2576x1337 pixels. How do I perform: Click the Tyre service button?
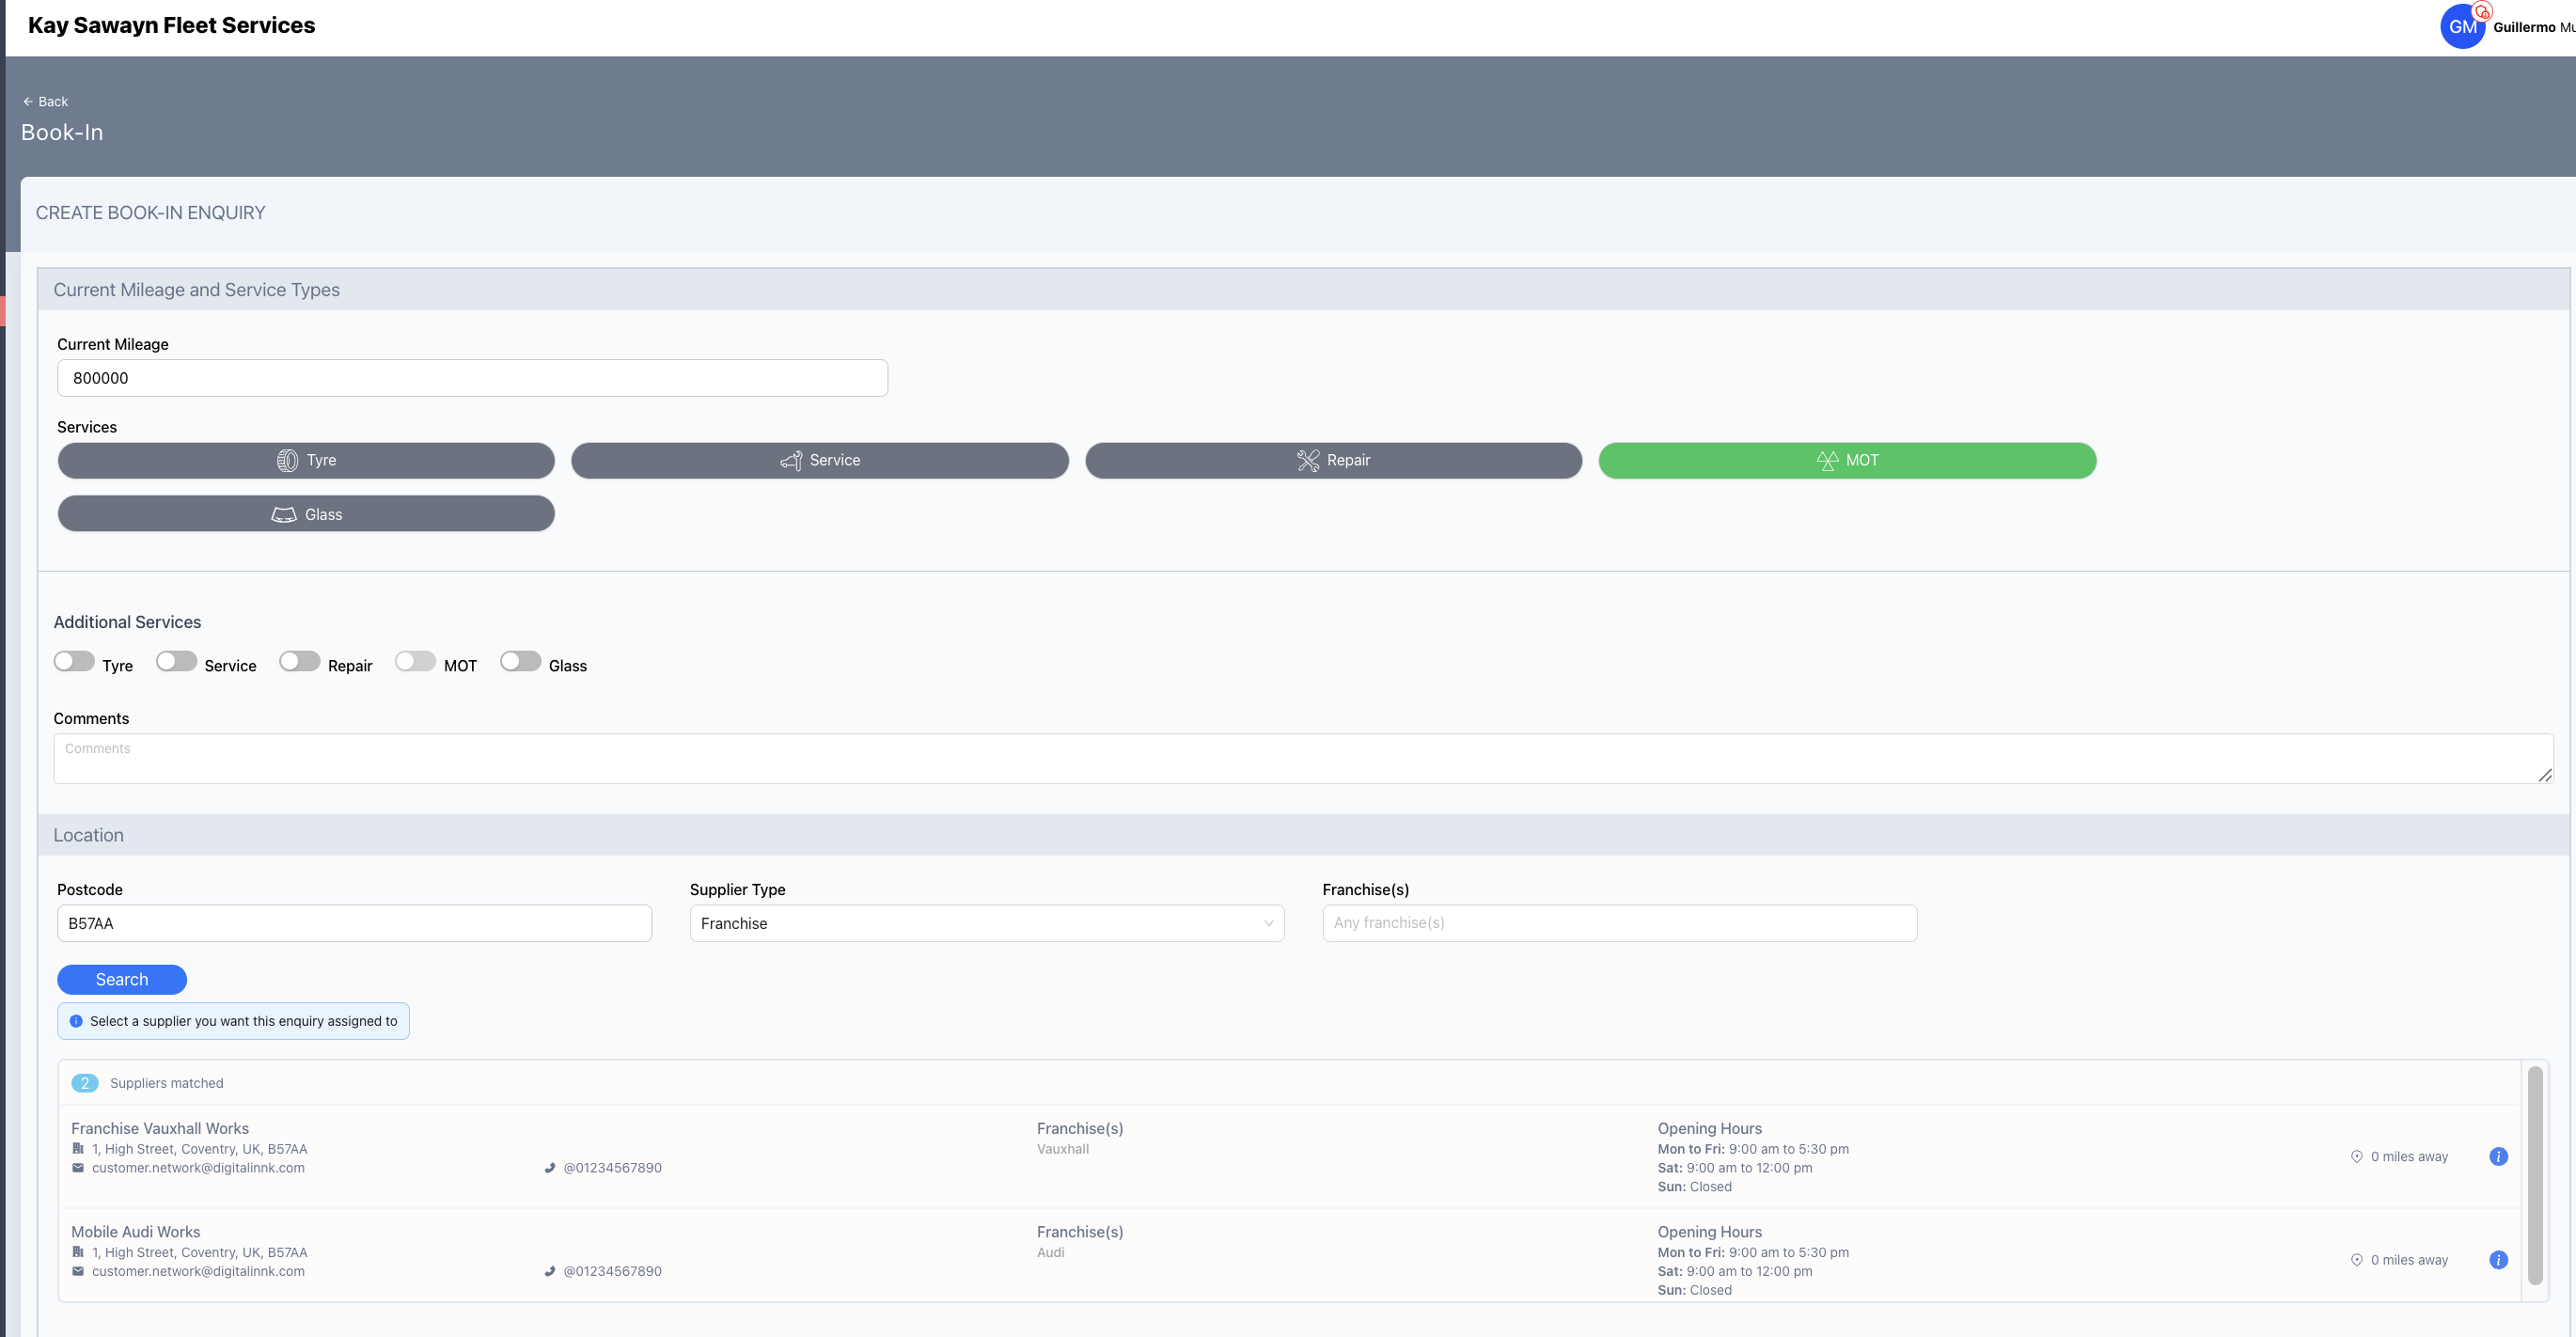(306, 460)
